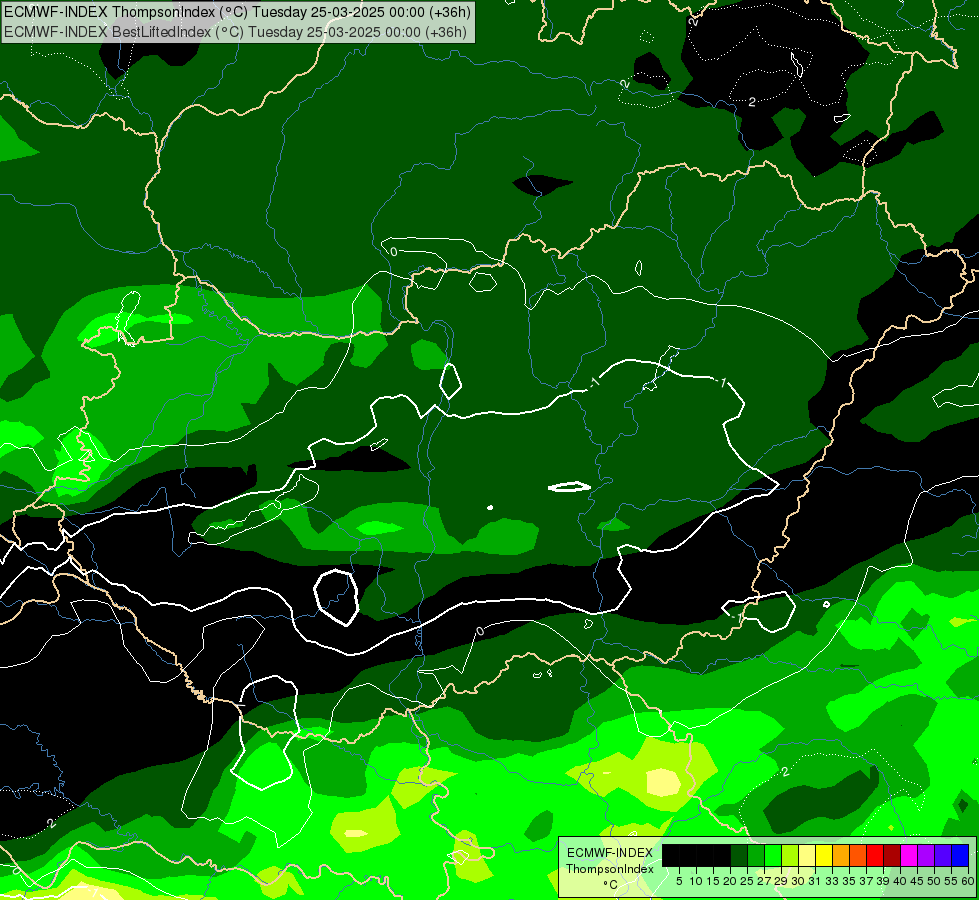Click the purple legend swatch between 45 and 50
The height and width of the screenshot is (900, 979).
(926, 855)
